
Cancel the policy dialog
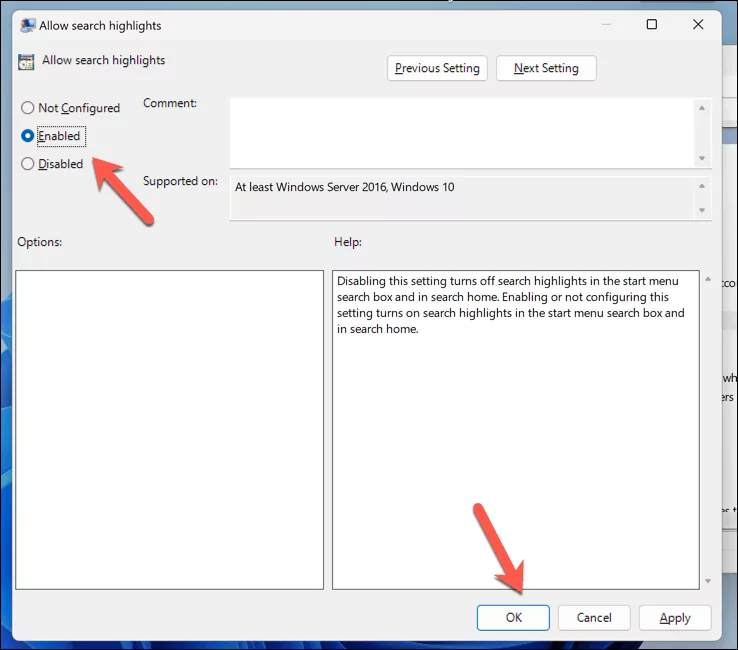(594, 618)
